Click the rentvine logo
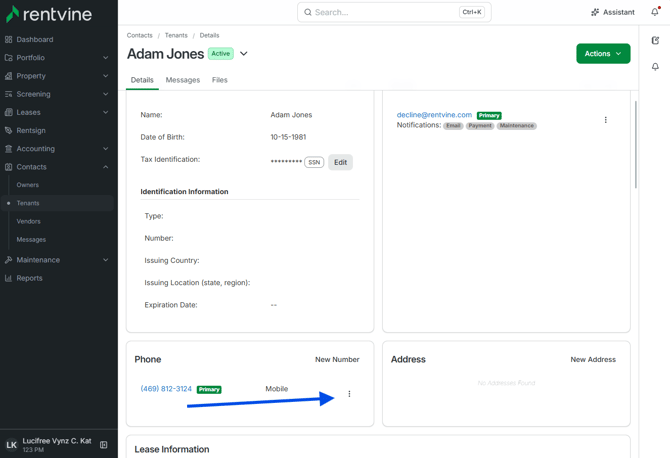 (49, 14)
